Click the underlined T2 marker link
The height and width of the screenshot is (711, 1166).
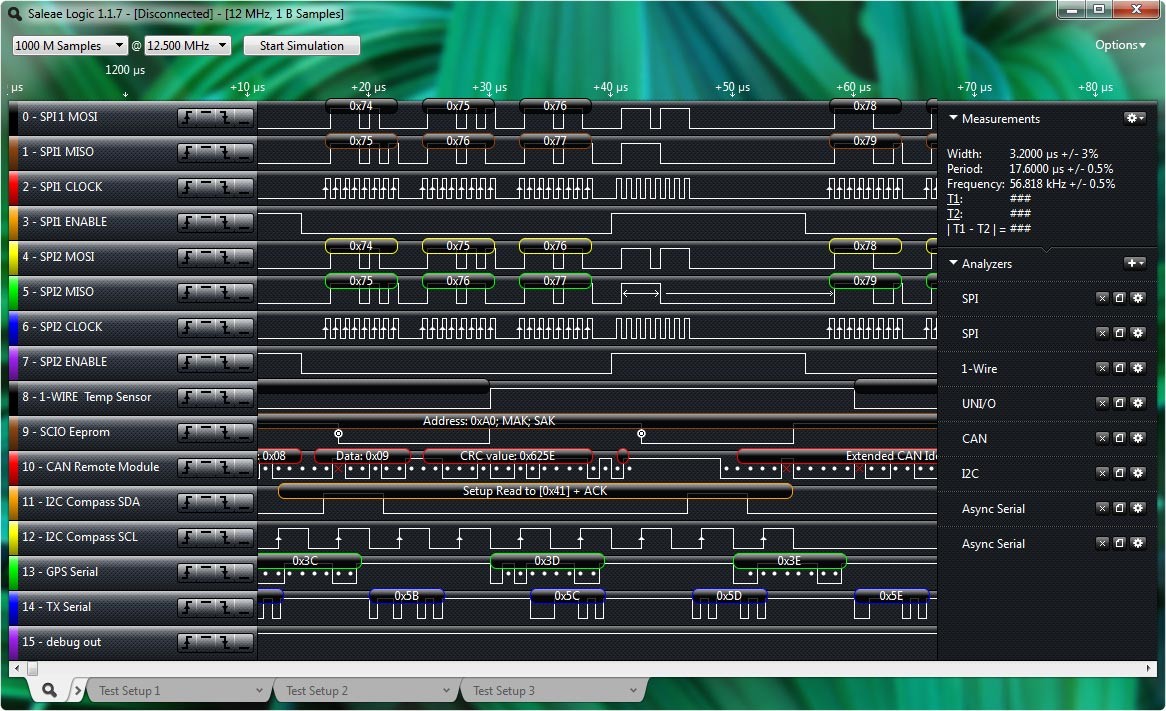955,213
